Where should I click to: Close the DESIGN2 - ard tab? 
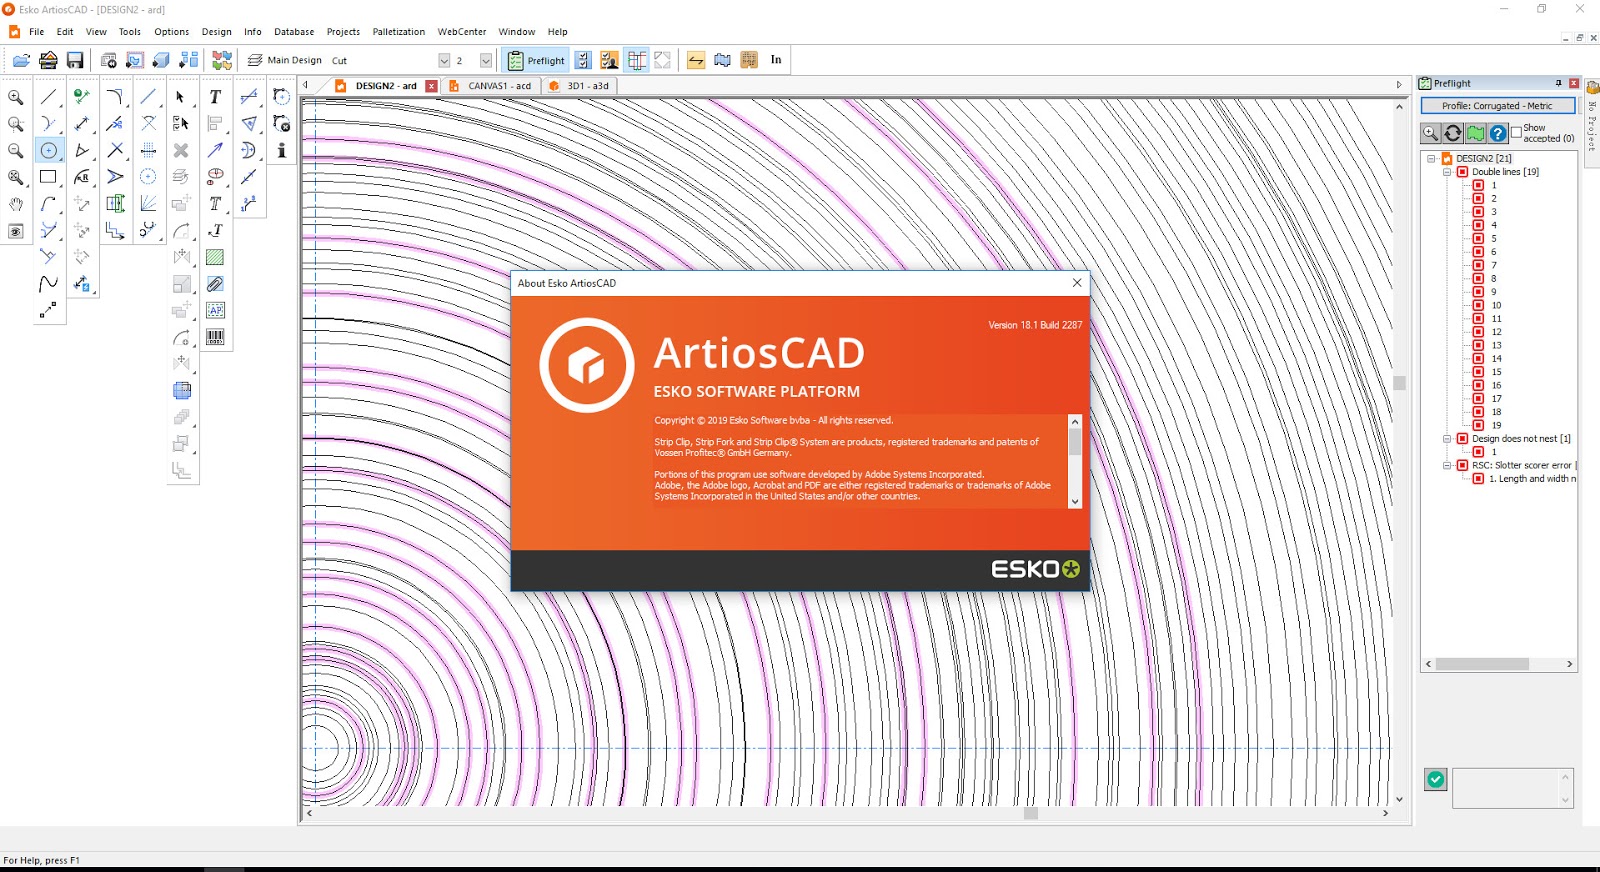[x=431, y=86]
